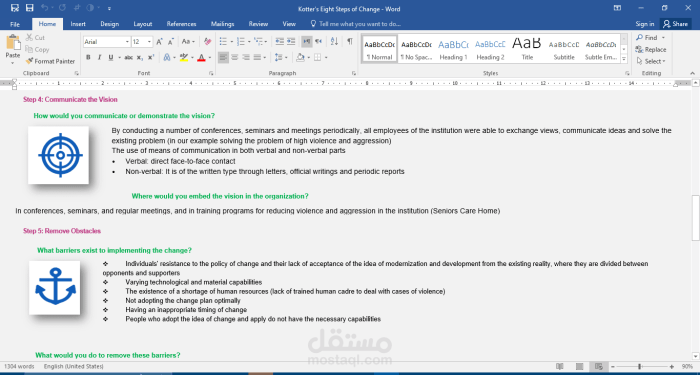Viewport: 700px width, 375px height.
Task: Click the vertical scrollbar thumb
Action: 696,218
